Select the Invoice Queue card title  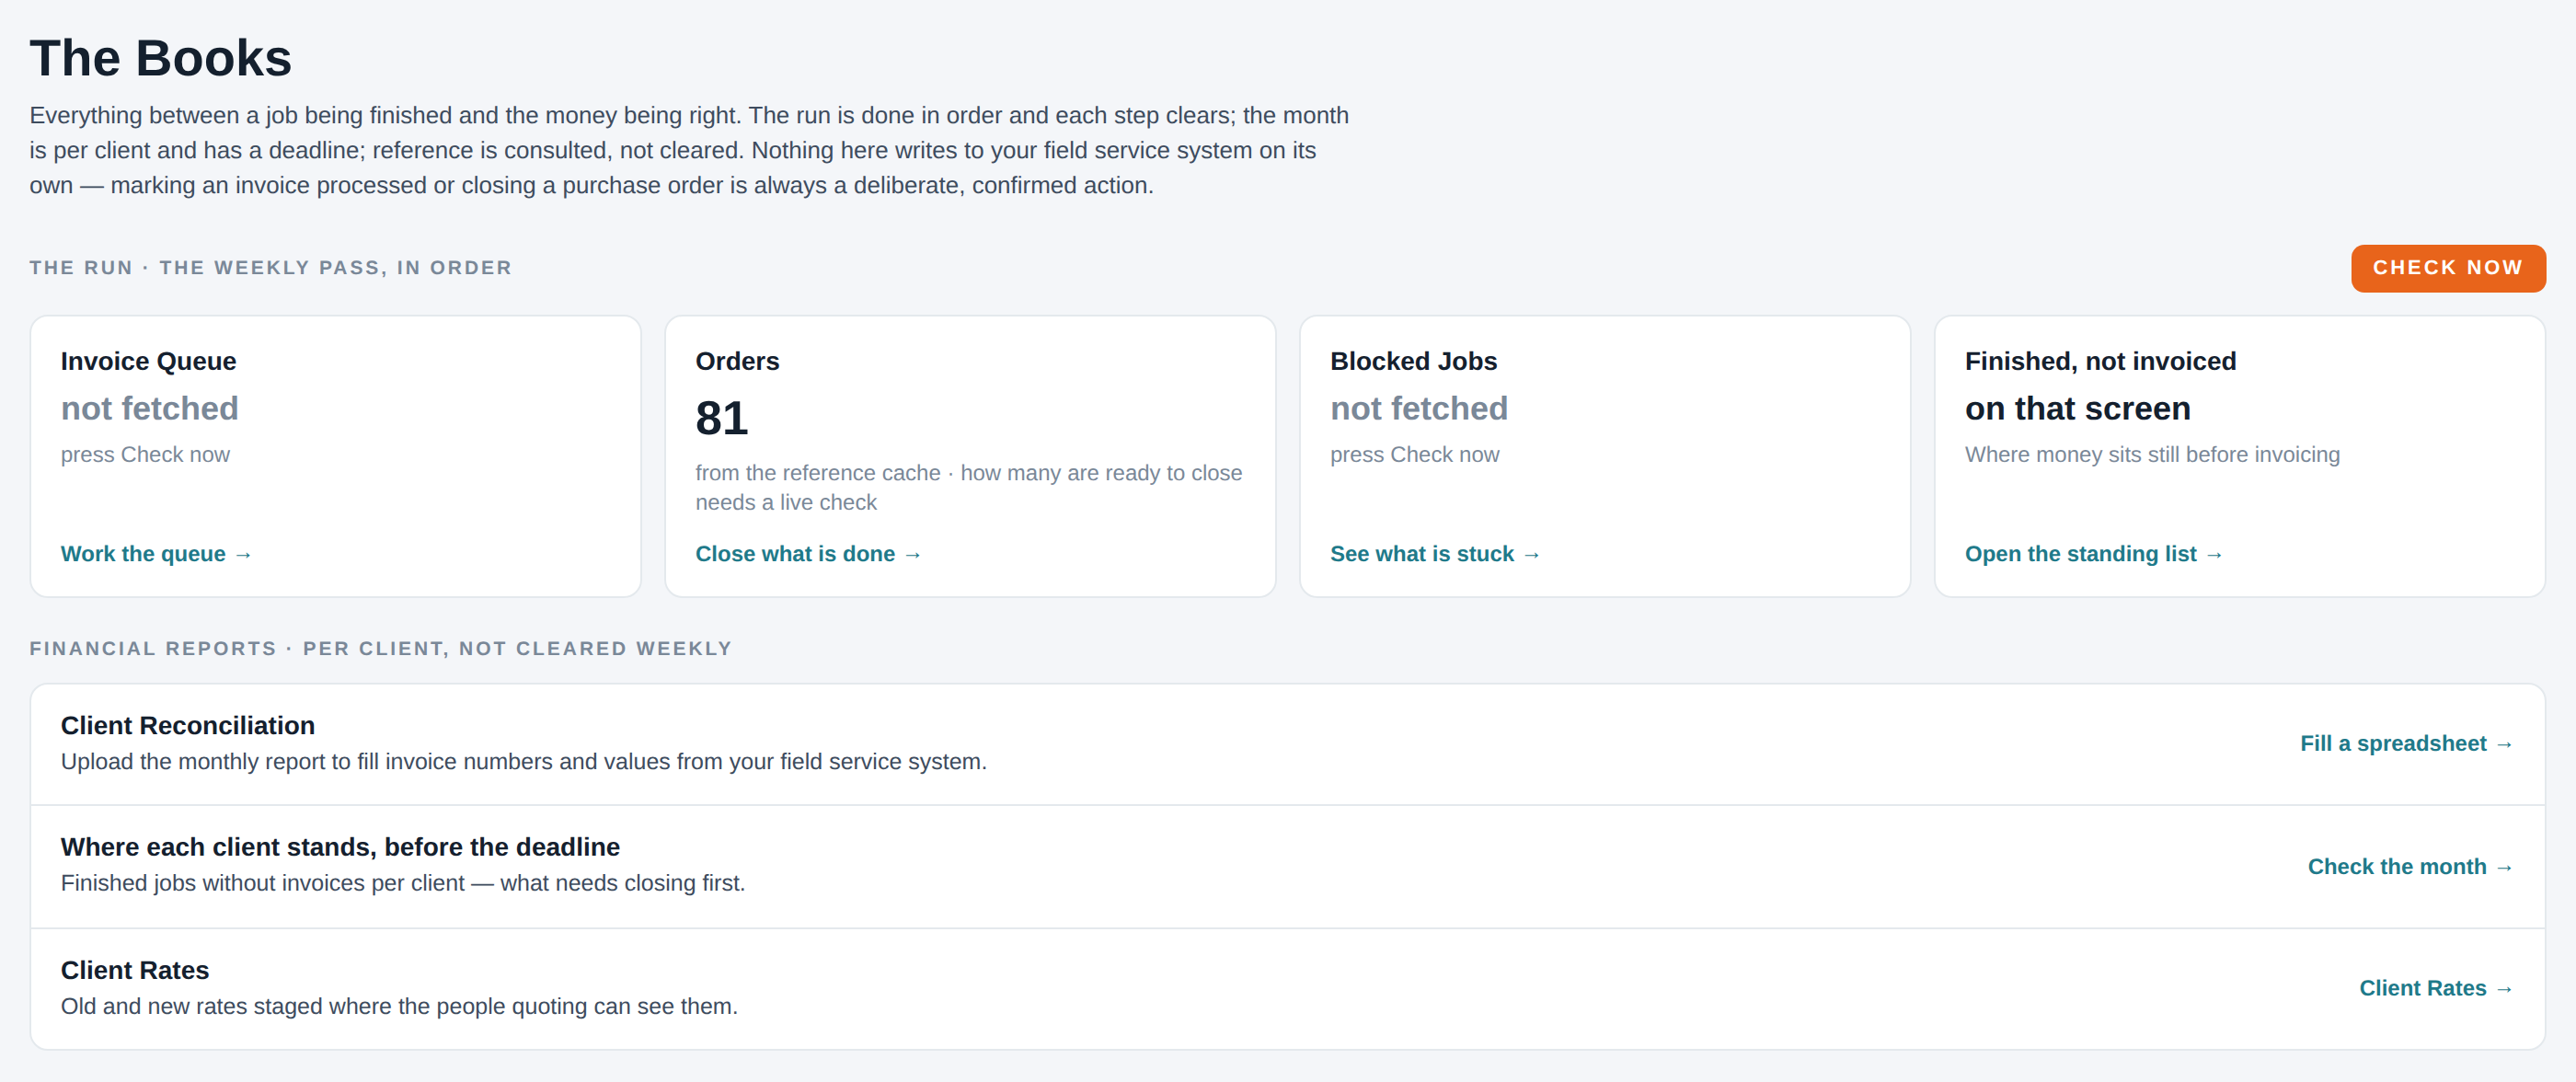148,361
